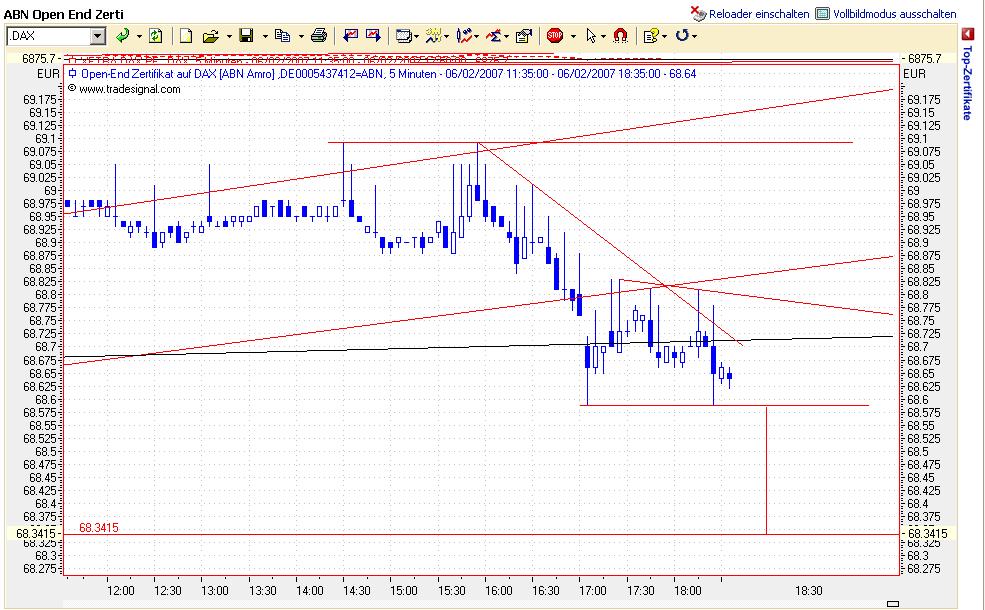Click the 'ABN Open End Zerti' heading
The width and height of the screenshot is (985, 610).
pos(64,14)
